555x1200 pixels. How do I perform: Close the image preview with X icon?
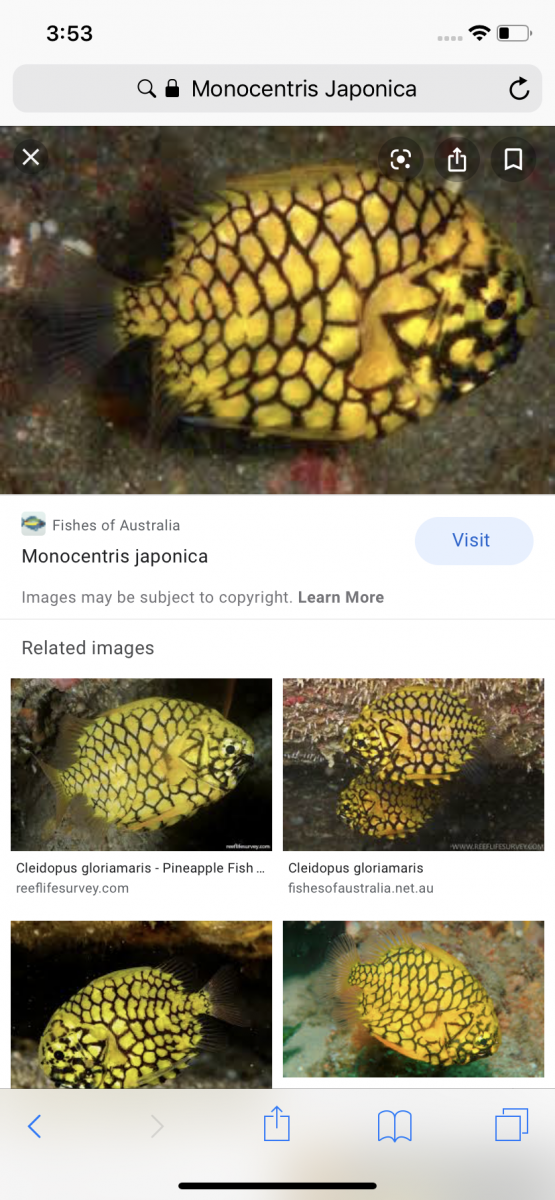point(31,157)
